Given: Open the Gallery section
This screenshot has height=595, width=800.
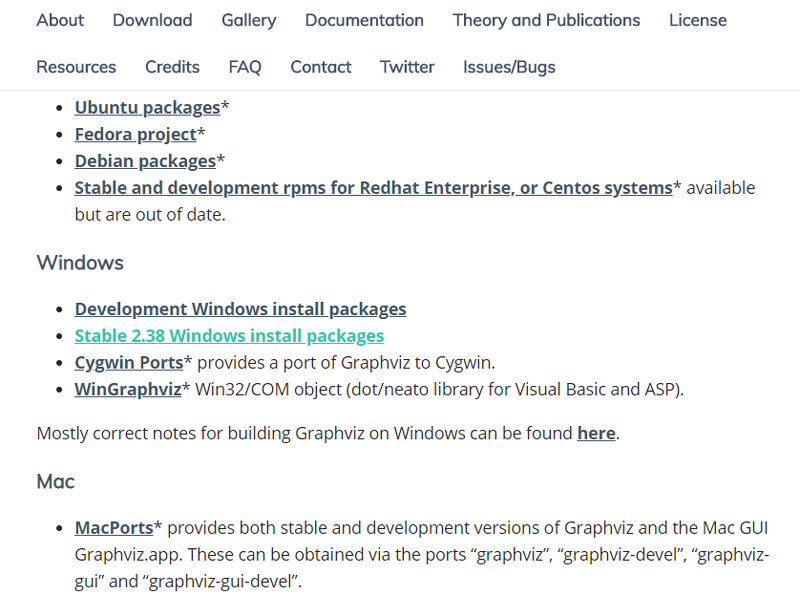Looking at the screenshot, I should coord(248,20).
